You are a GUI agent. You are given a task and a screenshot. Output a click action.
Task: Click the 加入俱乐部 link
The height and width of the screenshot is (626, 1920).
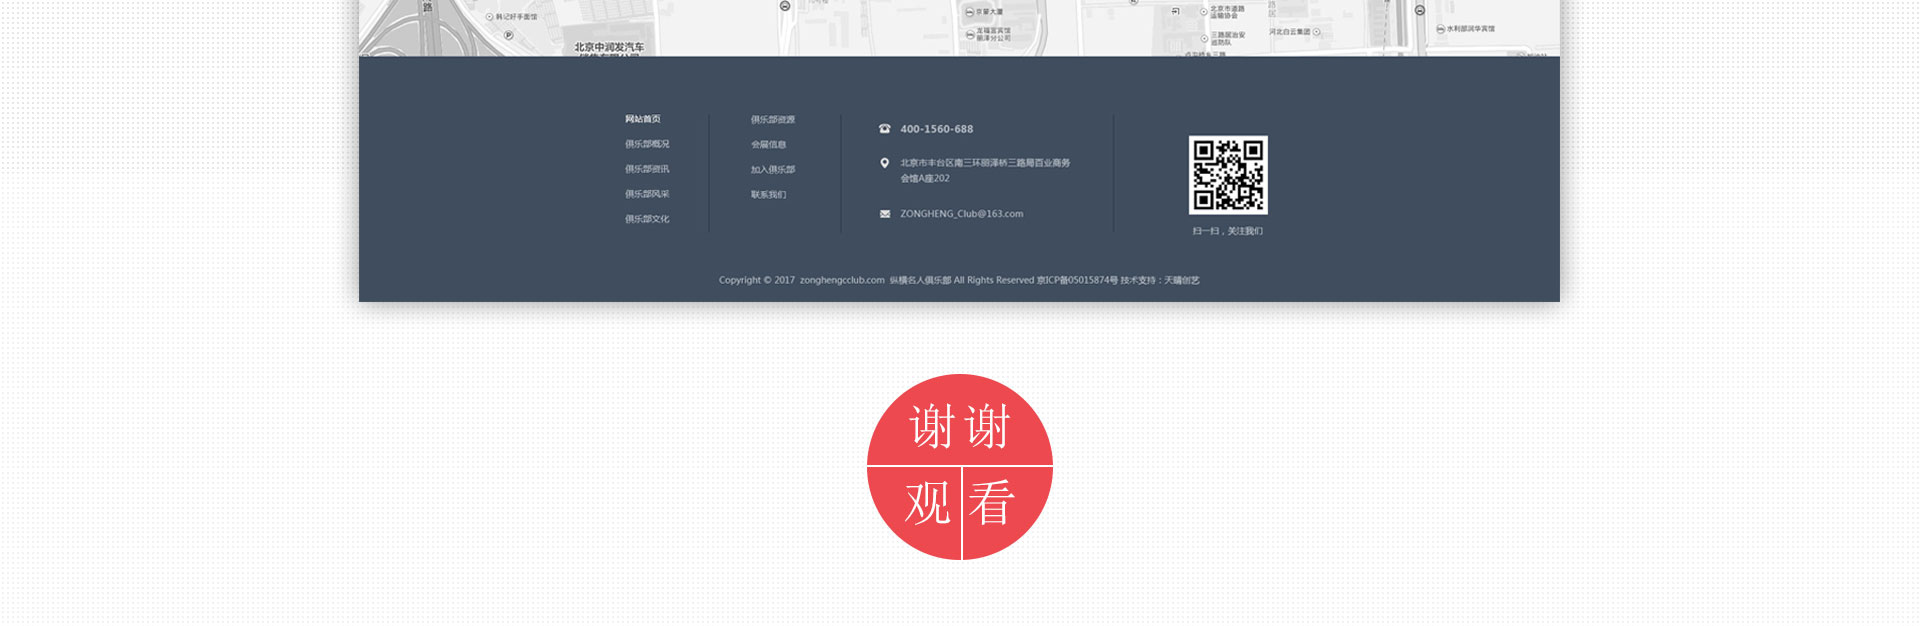773,170
